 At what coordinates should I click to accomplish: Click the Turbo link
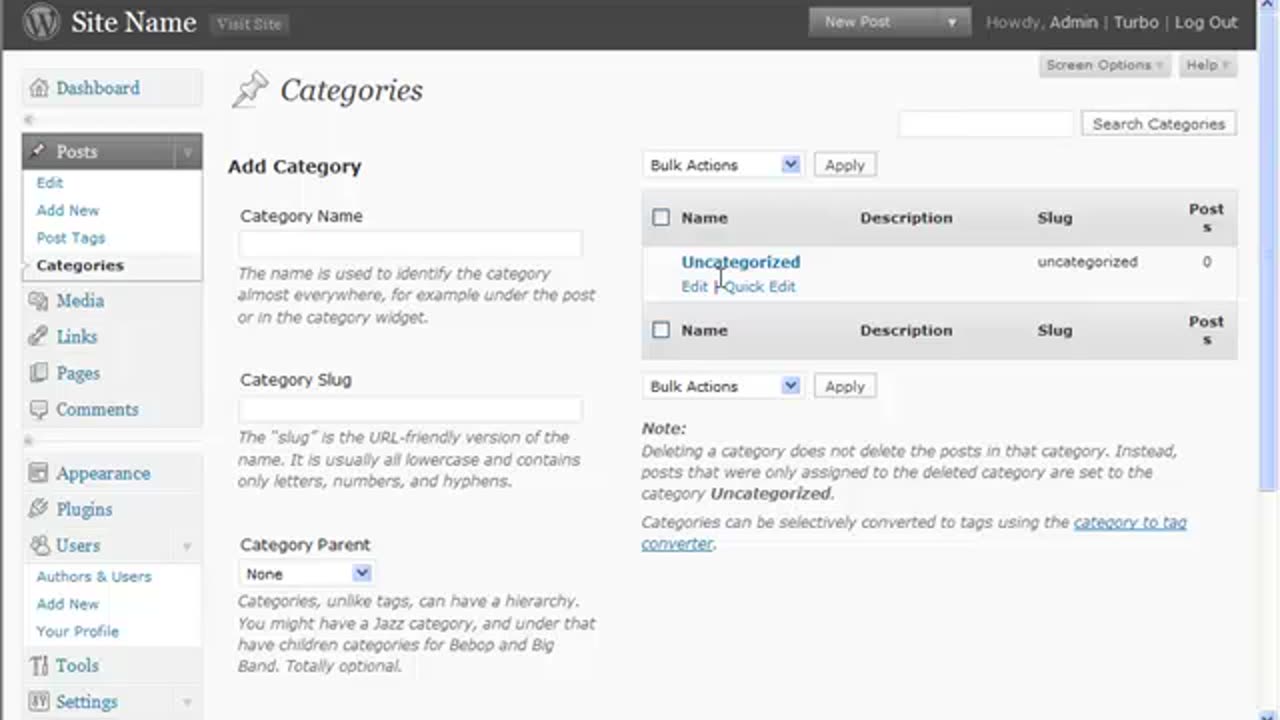click(1136, 22)
